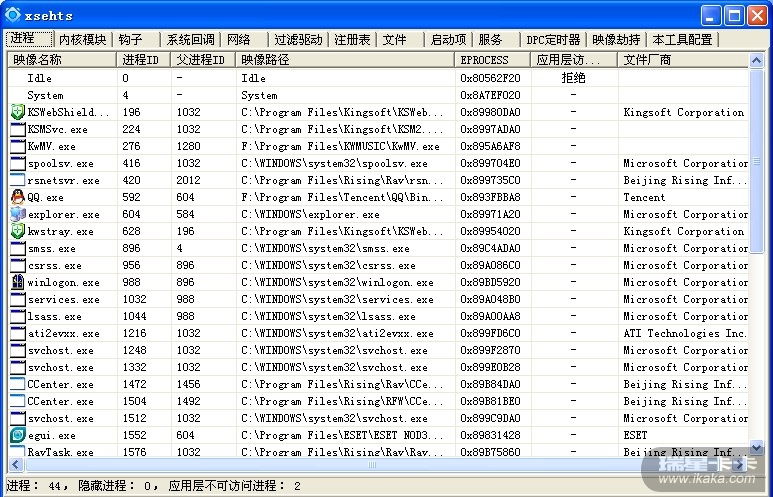Image resolution: width=773 pixels, height=497 pixels.
Task: Click EPROCESS value 0x893FBBA8
Action: pos(491,197)
